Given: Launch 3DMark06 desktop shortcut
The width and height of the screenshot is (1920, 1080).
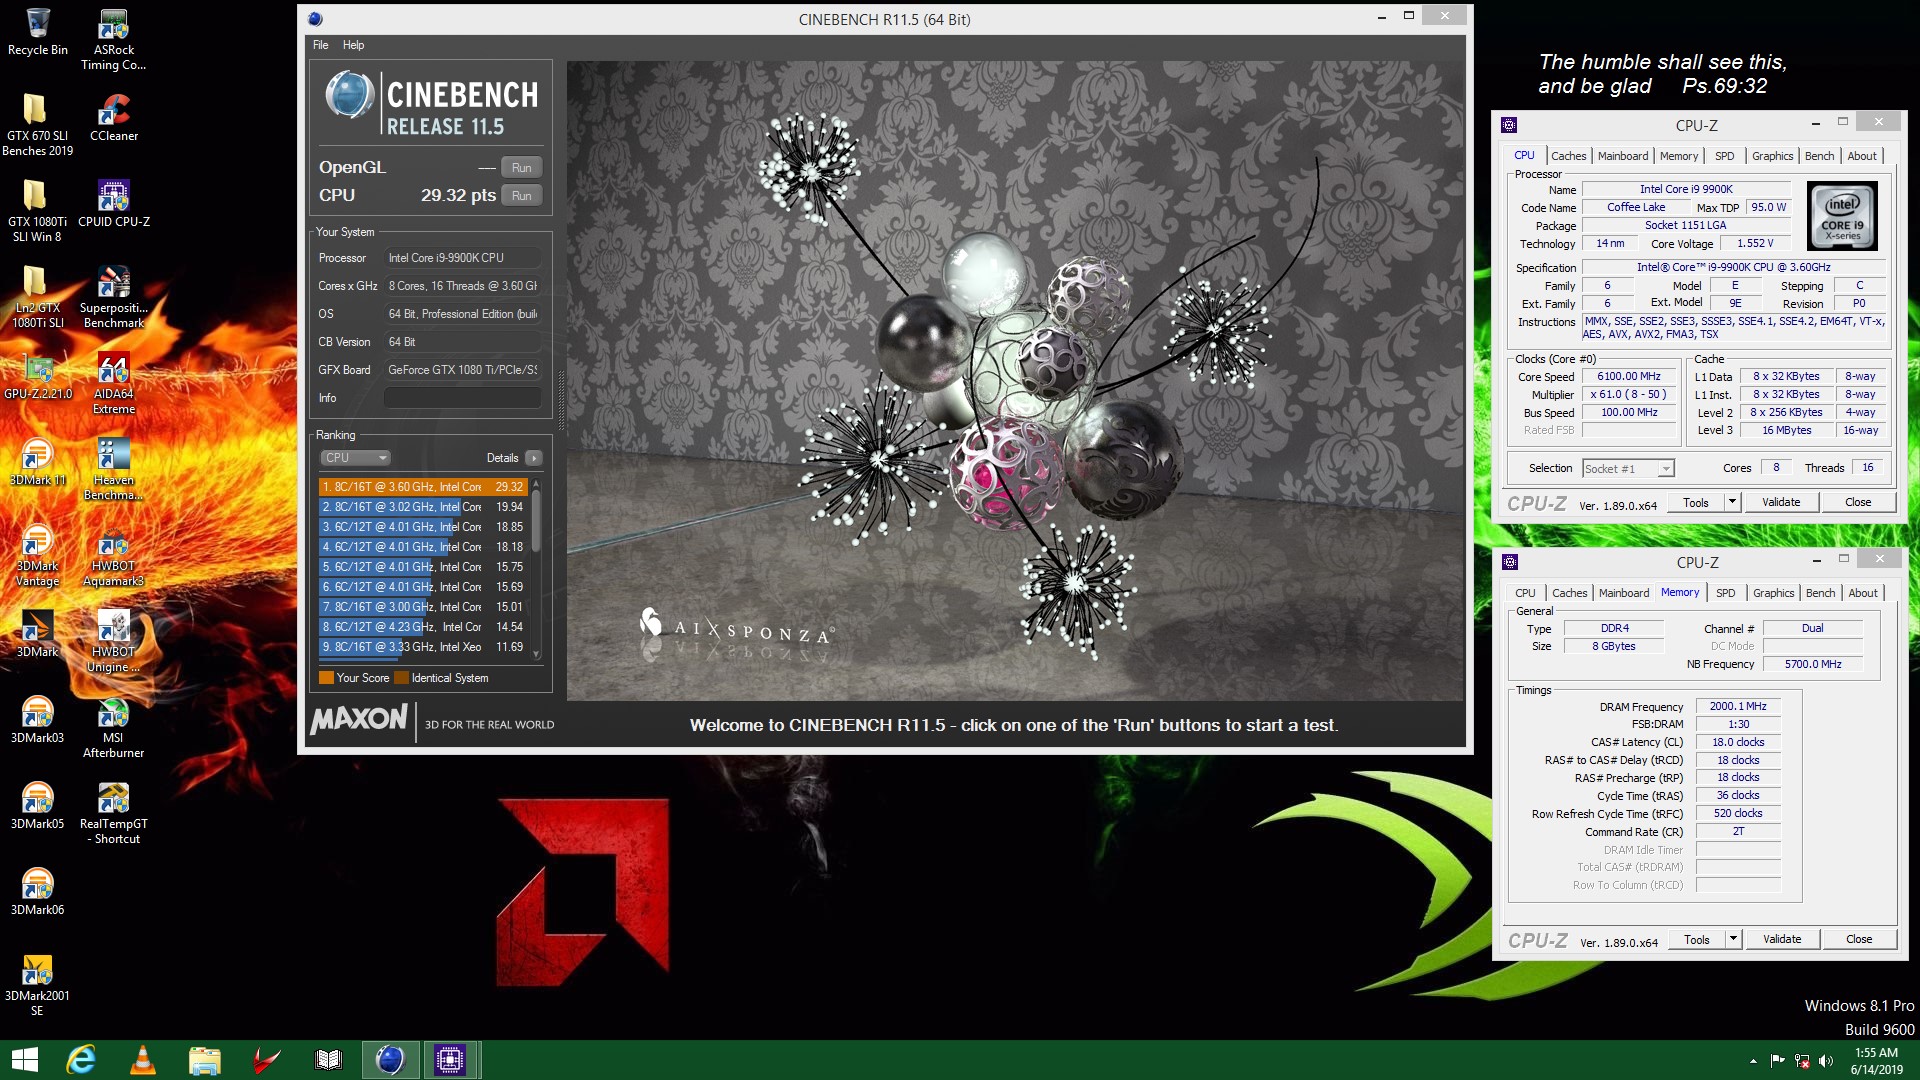Looking at the screenshot, I should (x=38, y=892).
